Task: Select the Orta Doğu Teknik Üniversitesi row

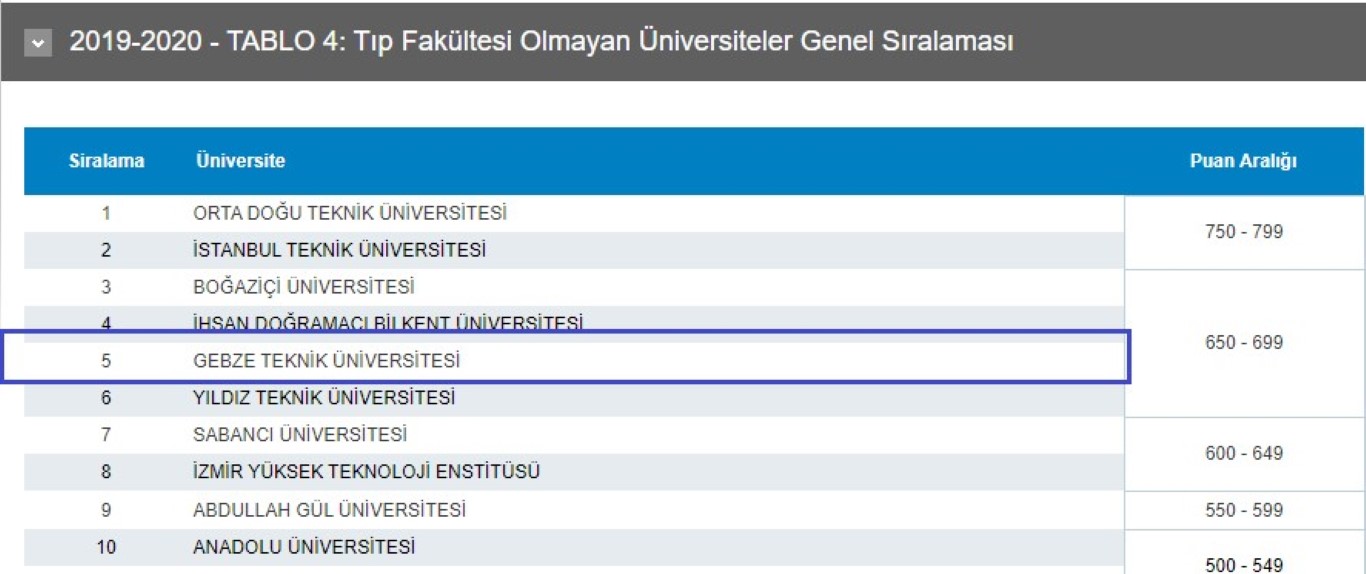Action: point(574,213)
